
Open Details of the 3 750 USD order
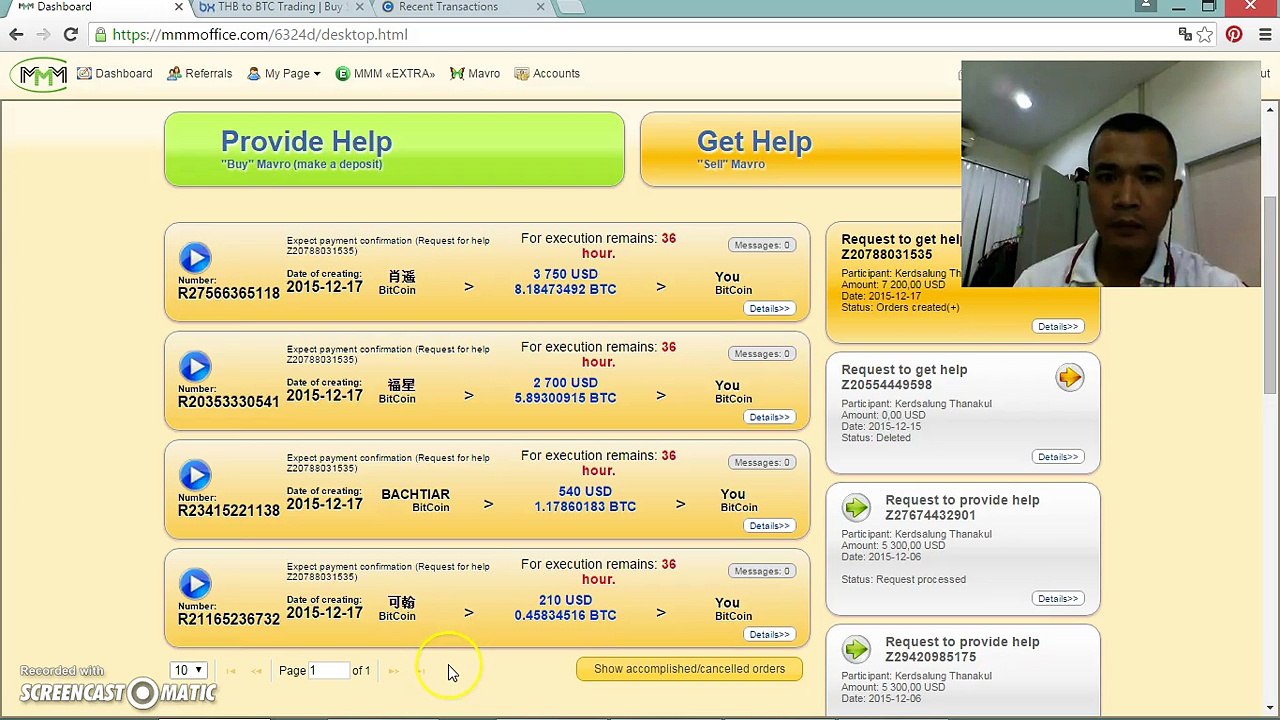tap(769, 308)
